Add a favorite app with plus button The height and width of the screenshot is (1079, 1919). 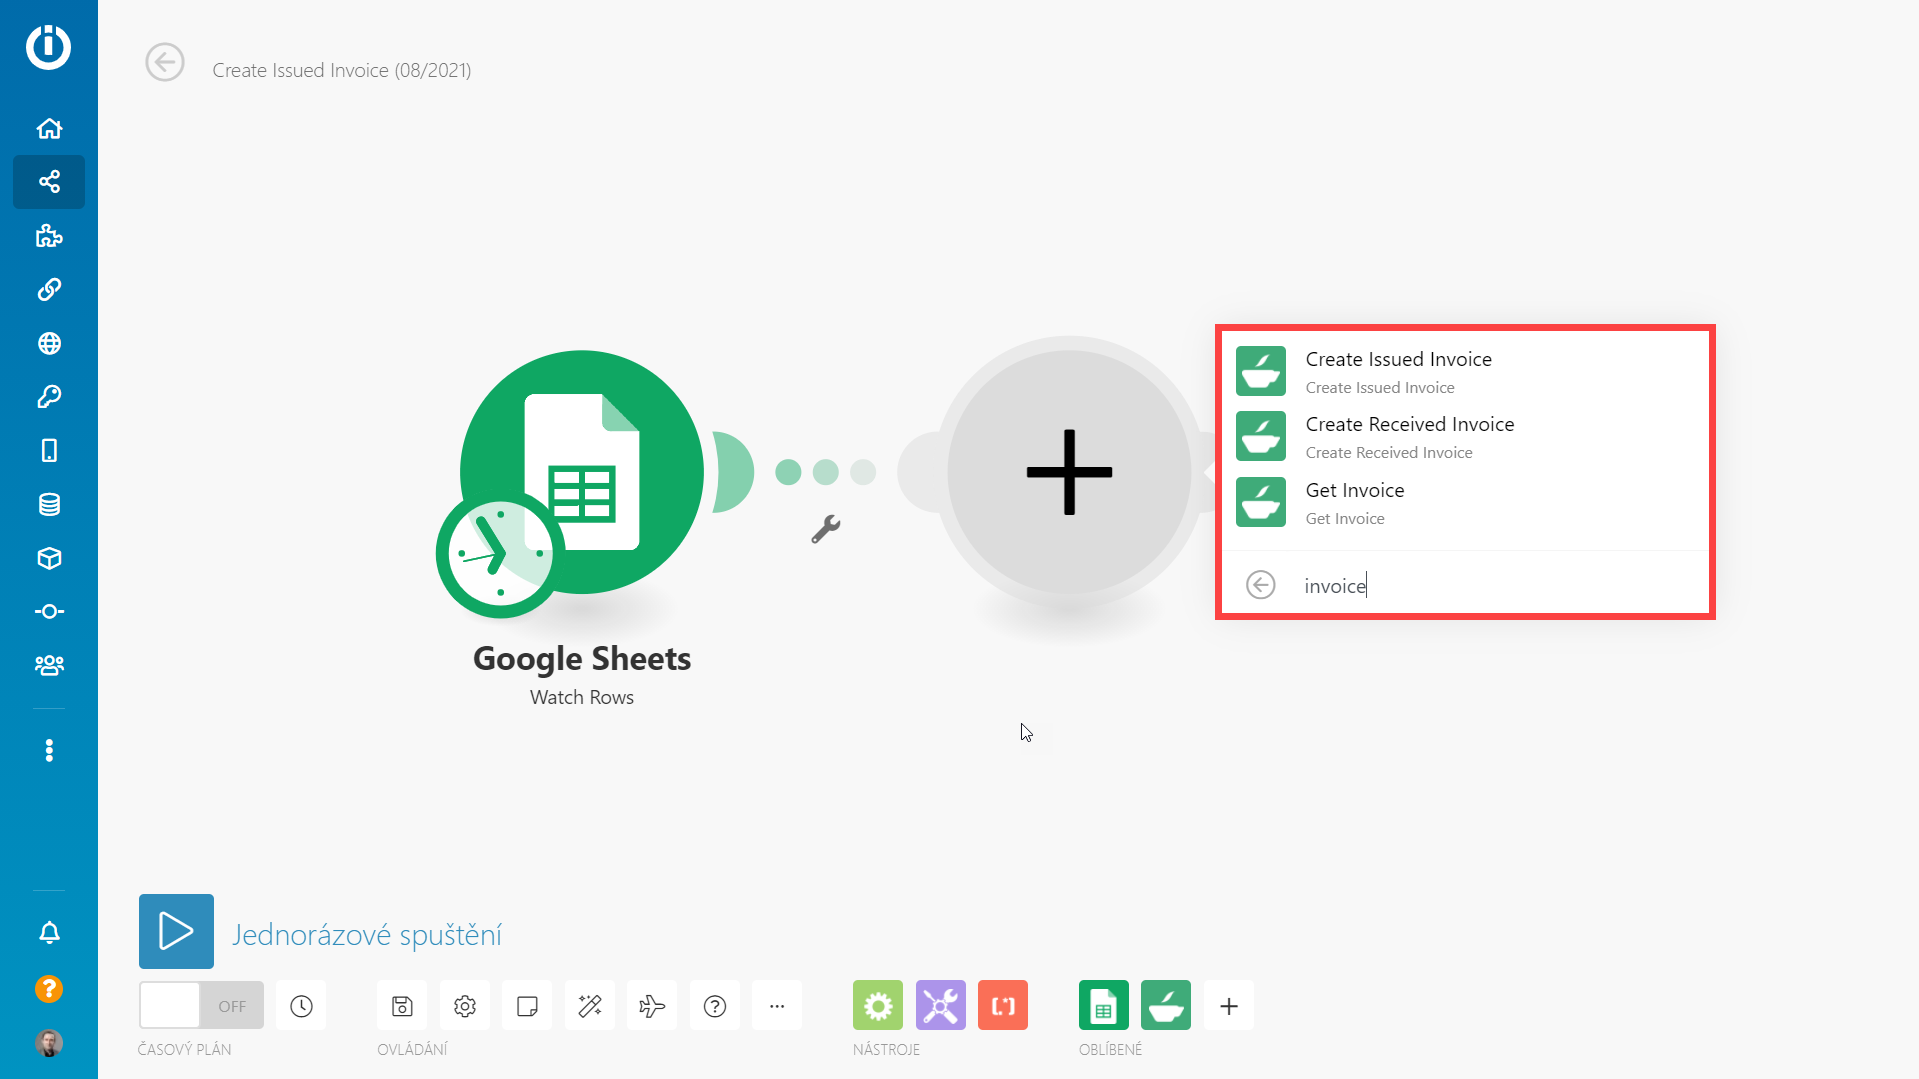1229,1006
